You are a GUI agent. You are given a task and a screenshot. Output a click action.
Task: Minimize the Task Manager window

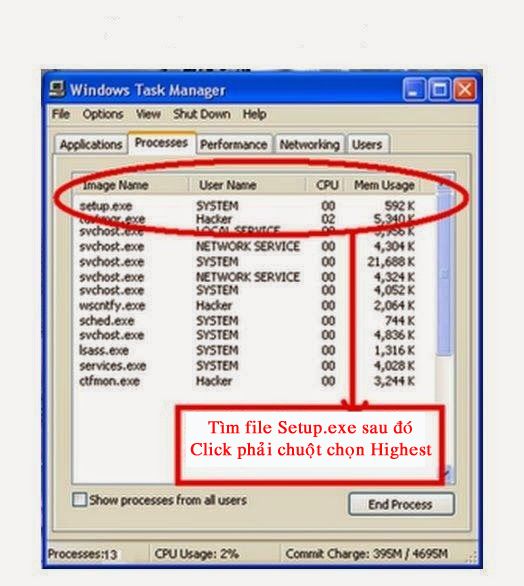click(x=413, y=90)
